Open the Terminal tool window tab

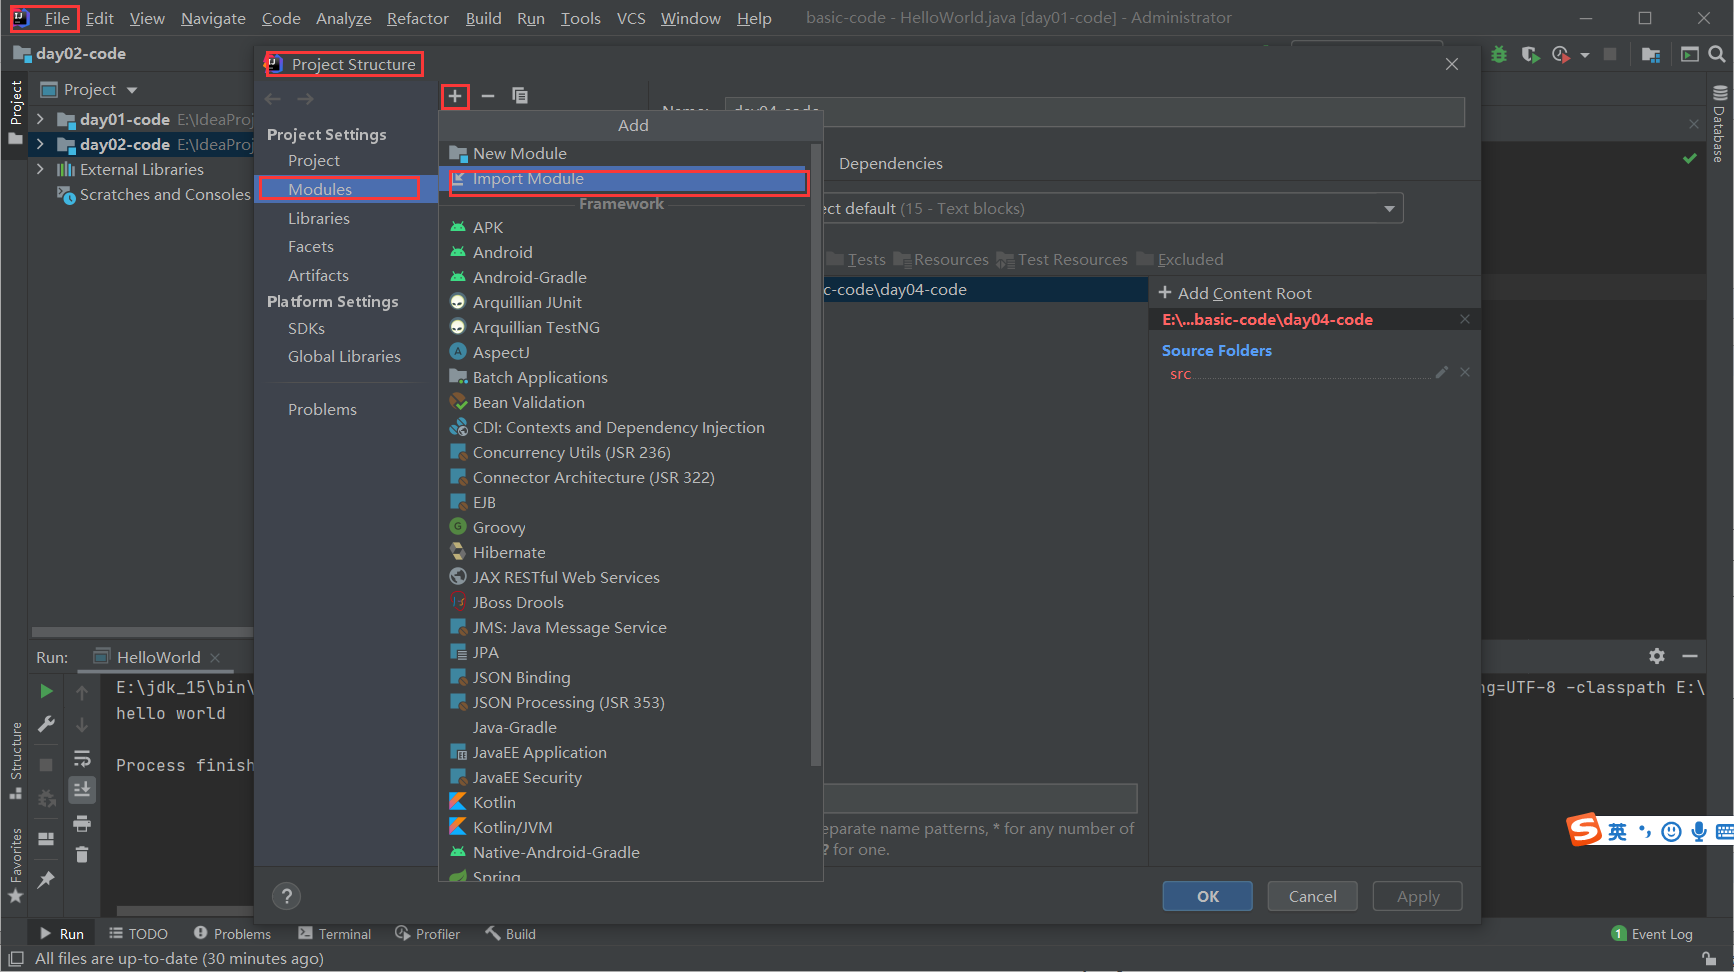(334, 934)
